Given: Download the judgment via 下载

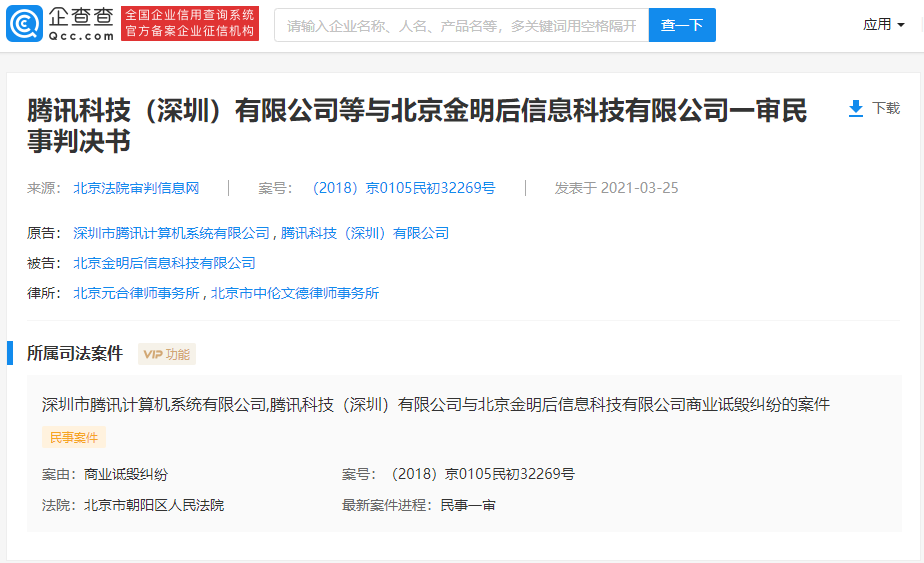Looking at the screenshot, I should point(885,109).
